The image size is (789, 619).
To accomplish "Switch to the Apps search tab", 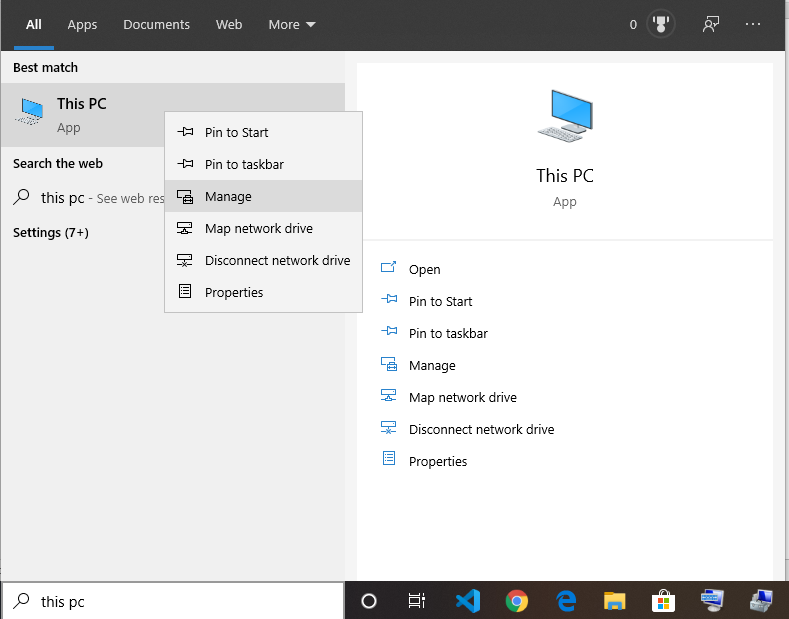I will (82, 25).
